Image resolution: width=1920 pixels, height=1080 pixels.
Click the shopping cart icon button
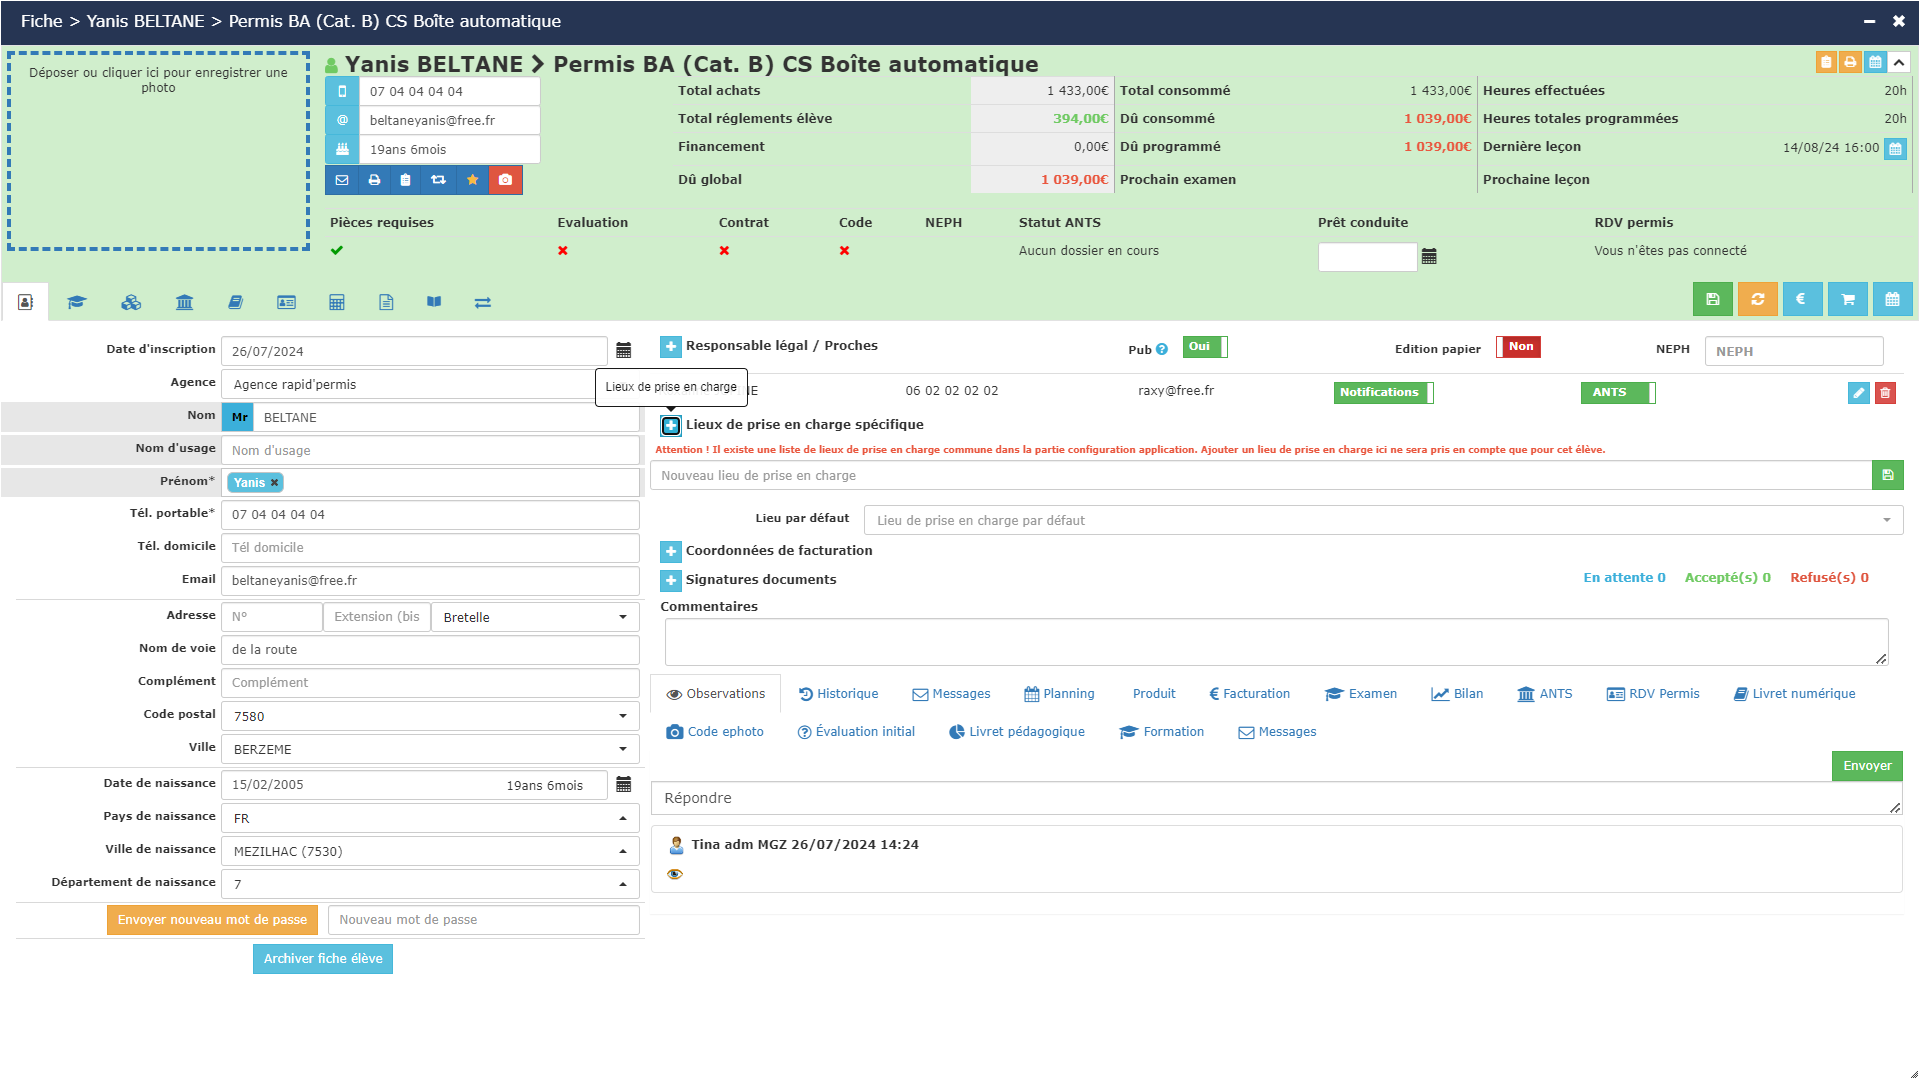pos(1847,299)
